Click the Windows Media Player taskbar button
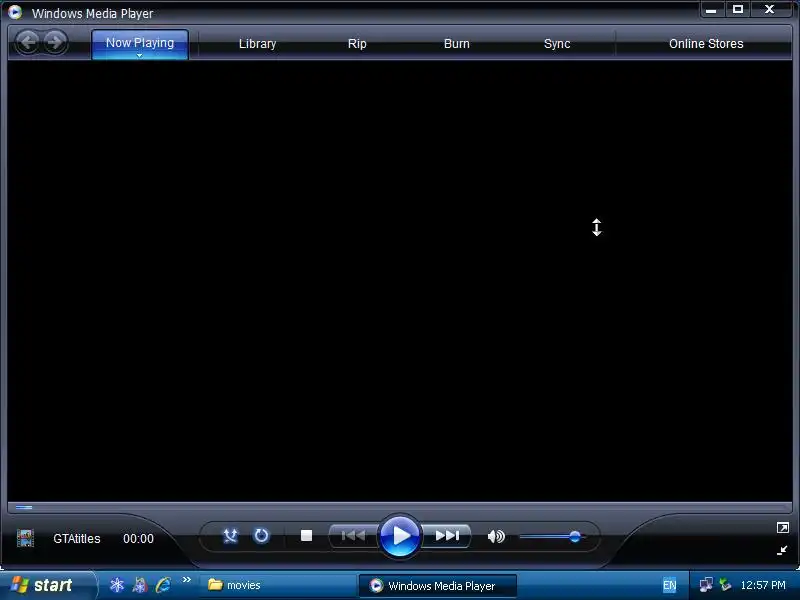This screenshot has height=600, width=800. tap(438, 585)
